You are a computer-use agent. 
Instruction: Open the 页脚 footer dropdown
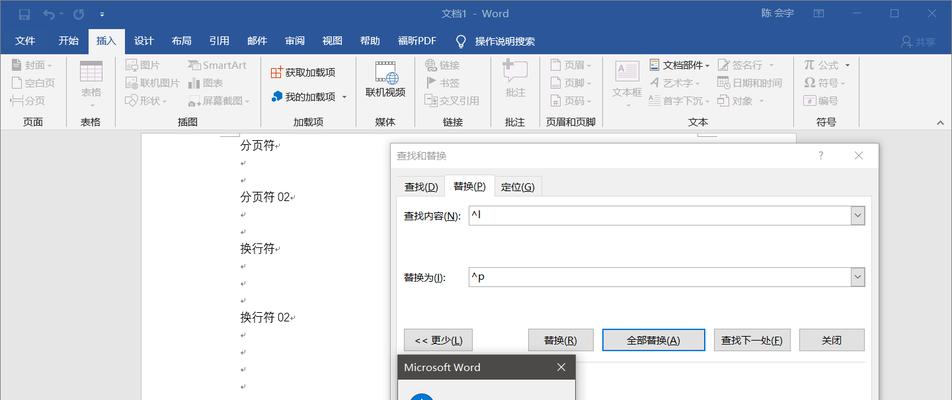(571, 83)
